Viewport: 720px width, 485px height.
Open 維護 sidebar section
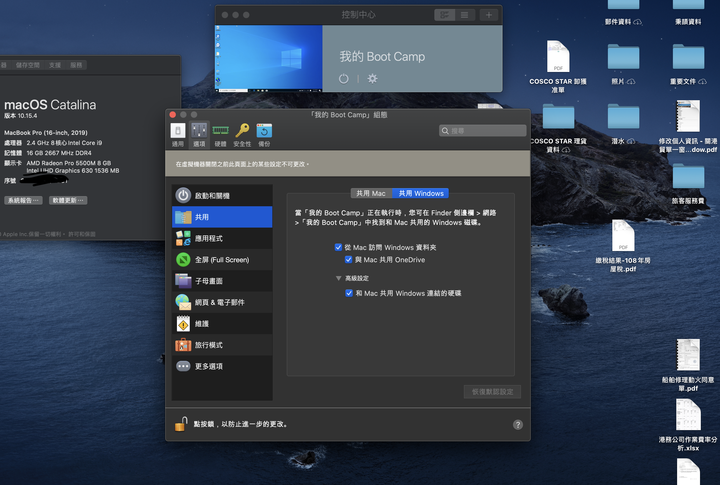(x=222, y=323)
